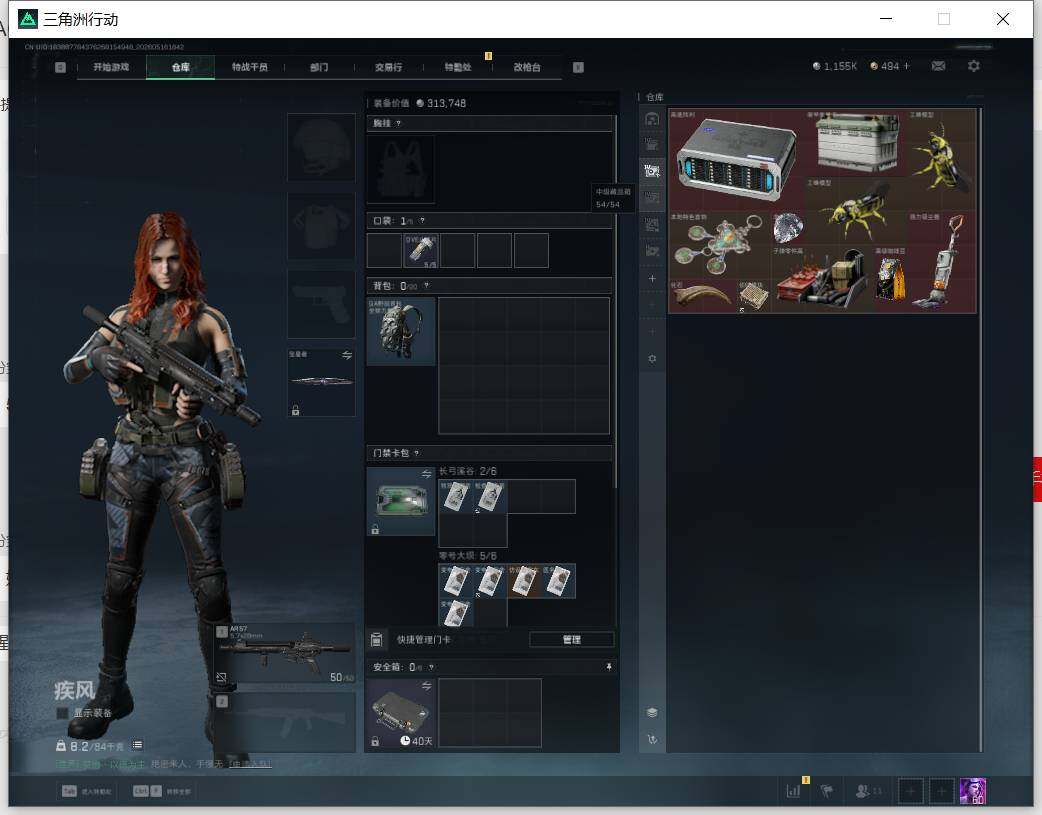Select the second keycard under 长弓溪谷
Image resolution: width=1042 pixels, height=815 pixels.
(490, 497)
